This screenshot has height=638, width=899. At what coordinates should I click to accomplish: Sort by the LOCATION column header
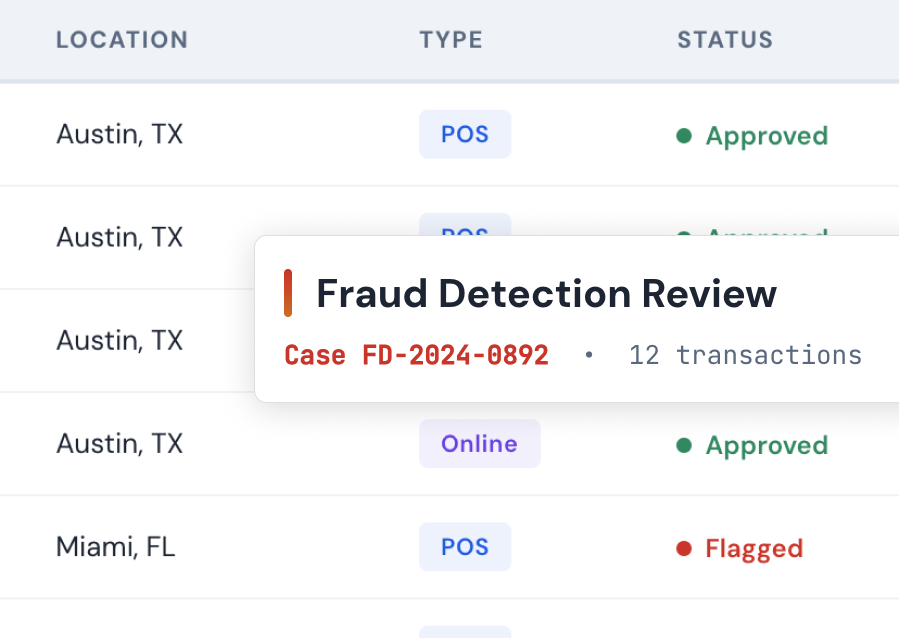(x=122, y=40)
